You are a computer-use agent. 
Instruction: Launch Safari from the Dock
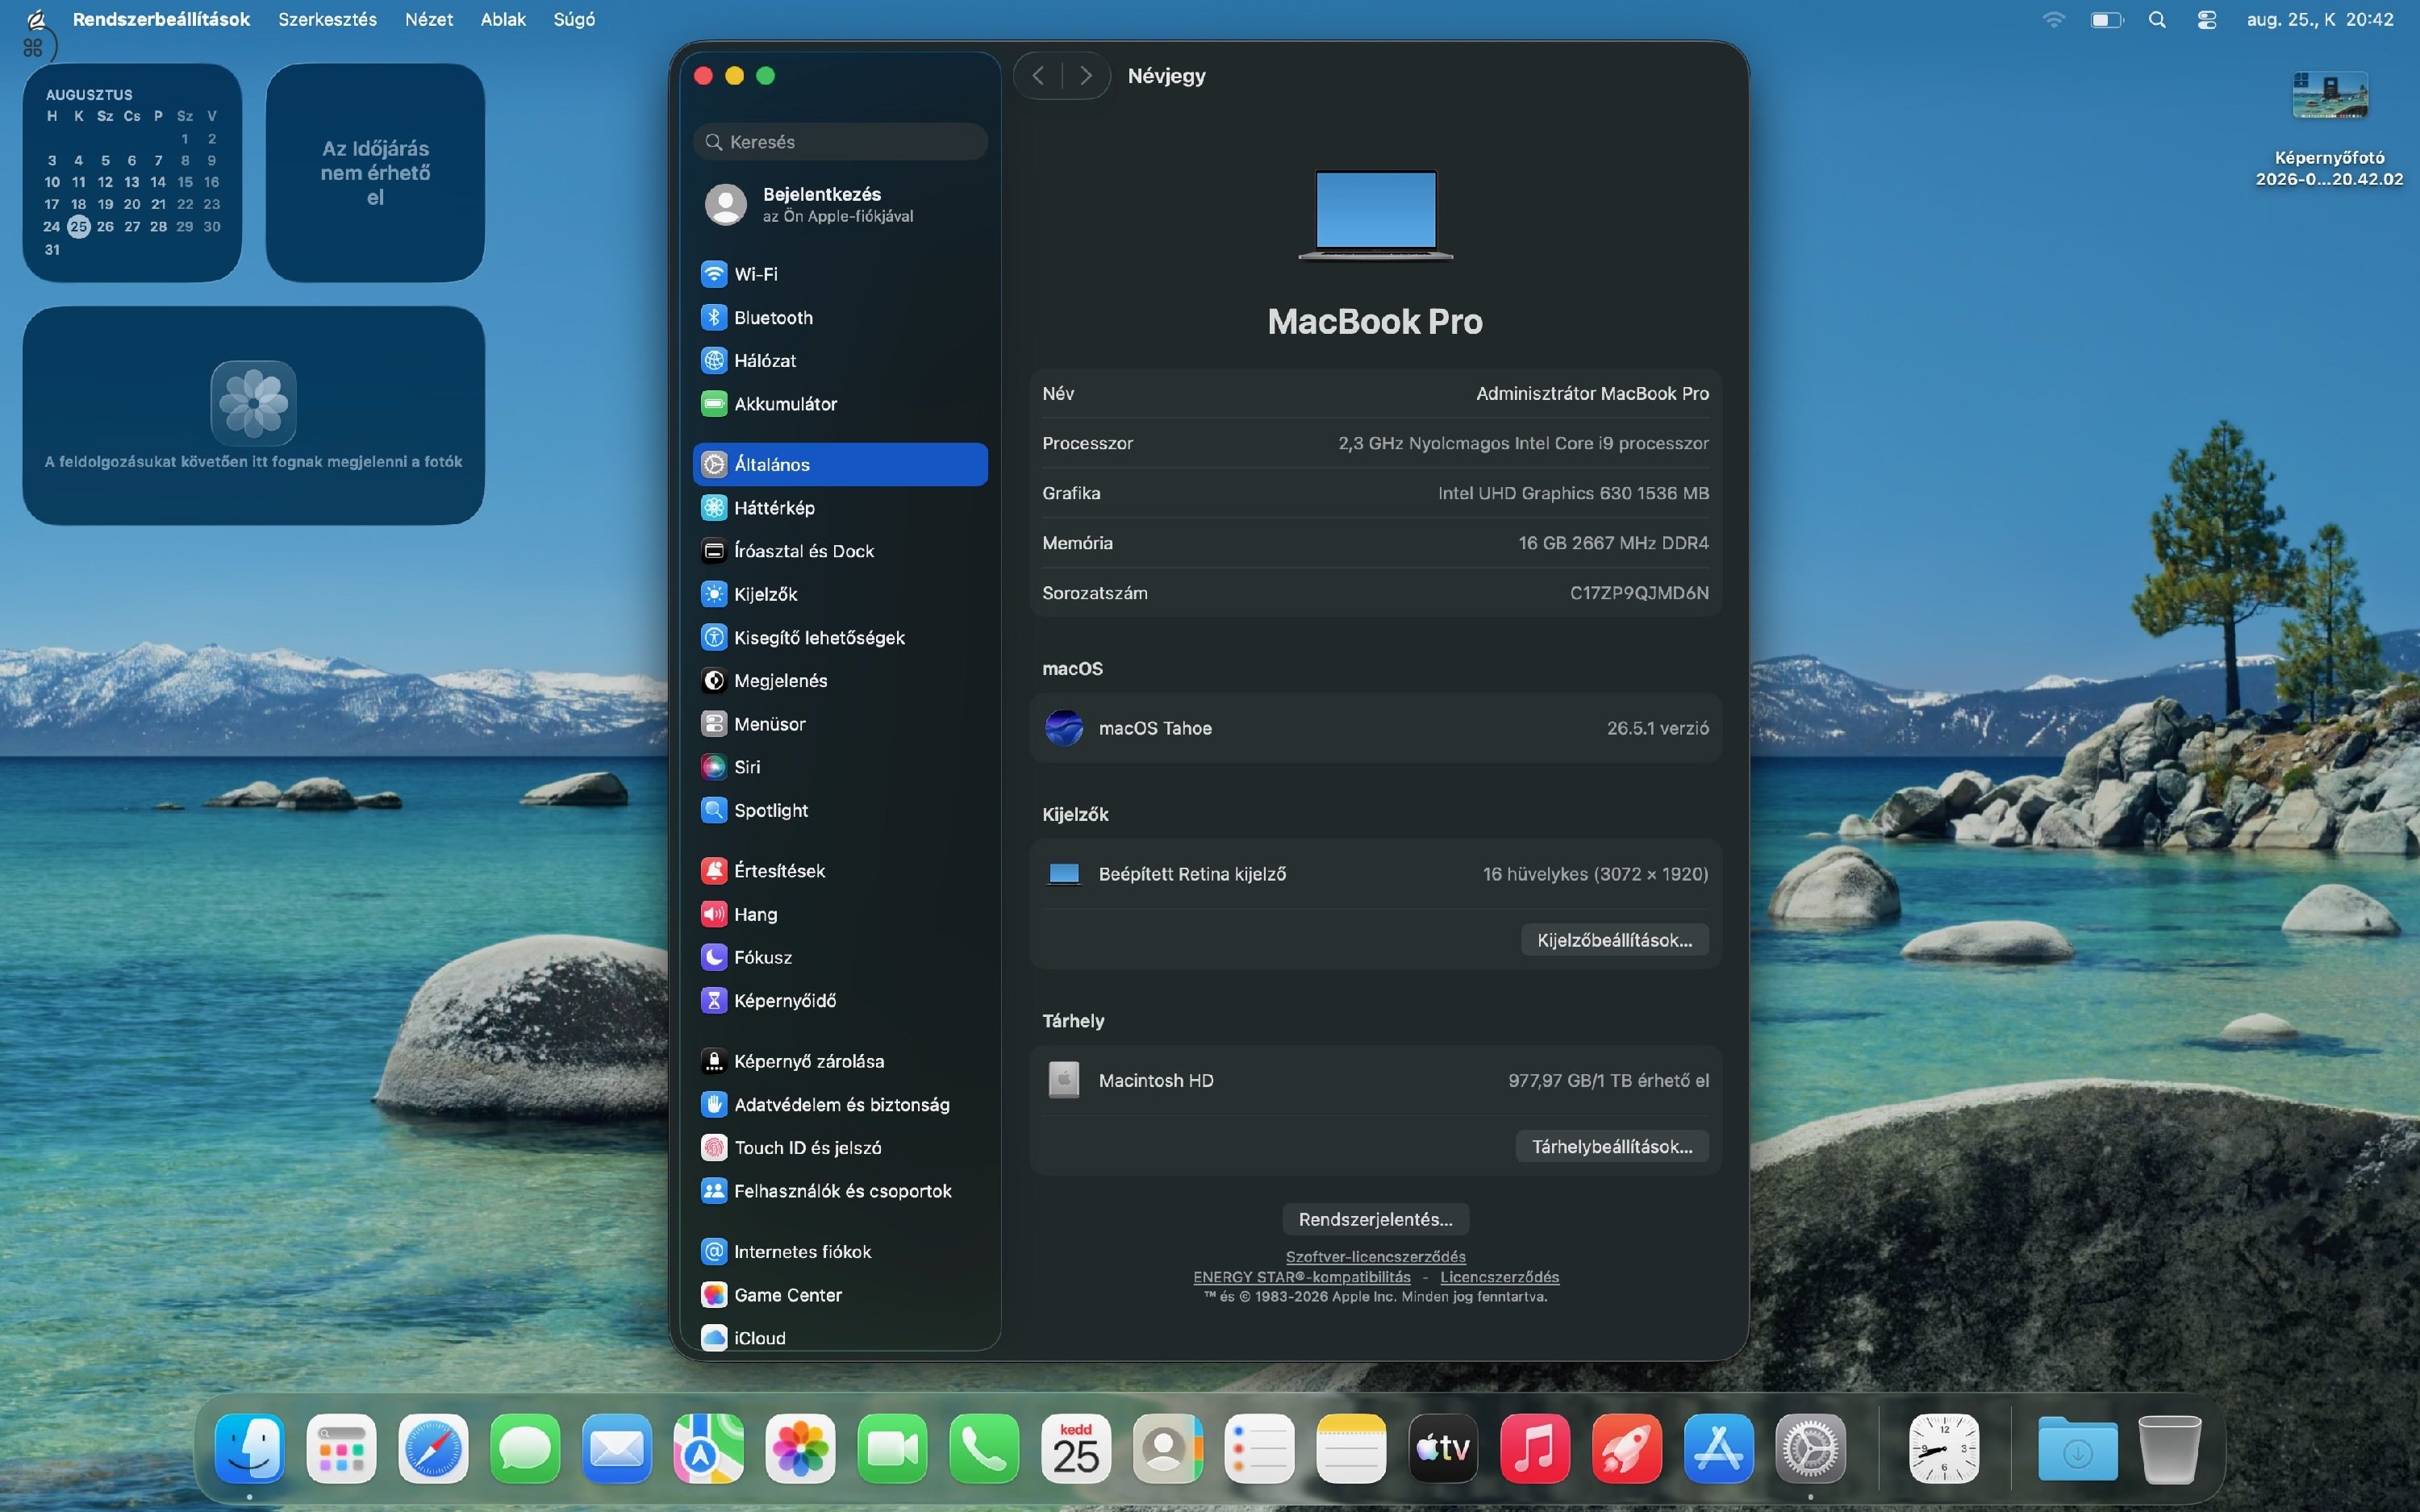[x=433, y=1448]
